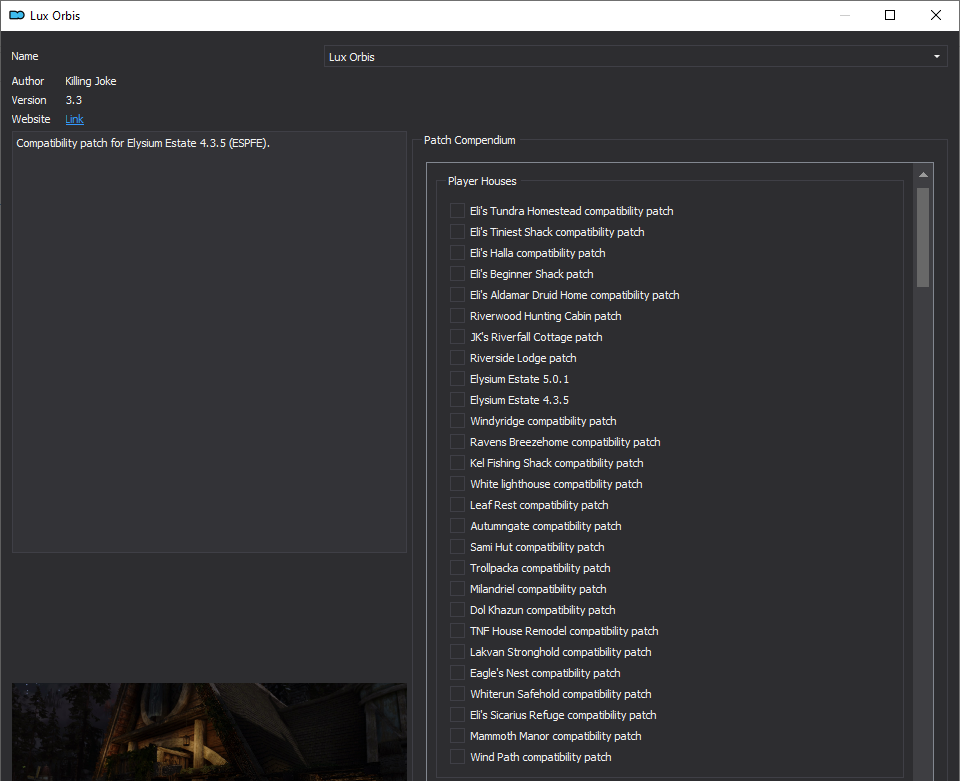Tick Eli's Tiniest Shack compatibility patch checkbox
Screen dimensions: 960x781
tap(457, 231)
